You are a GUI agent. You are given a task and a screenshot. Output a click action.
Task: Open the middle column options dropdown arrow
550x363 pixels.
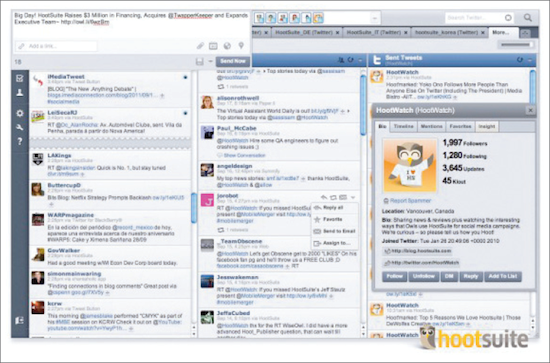coord(360,60)
